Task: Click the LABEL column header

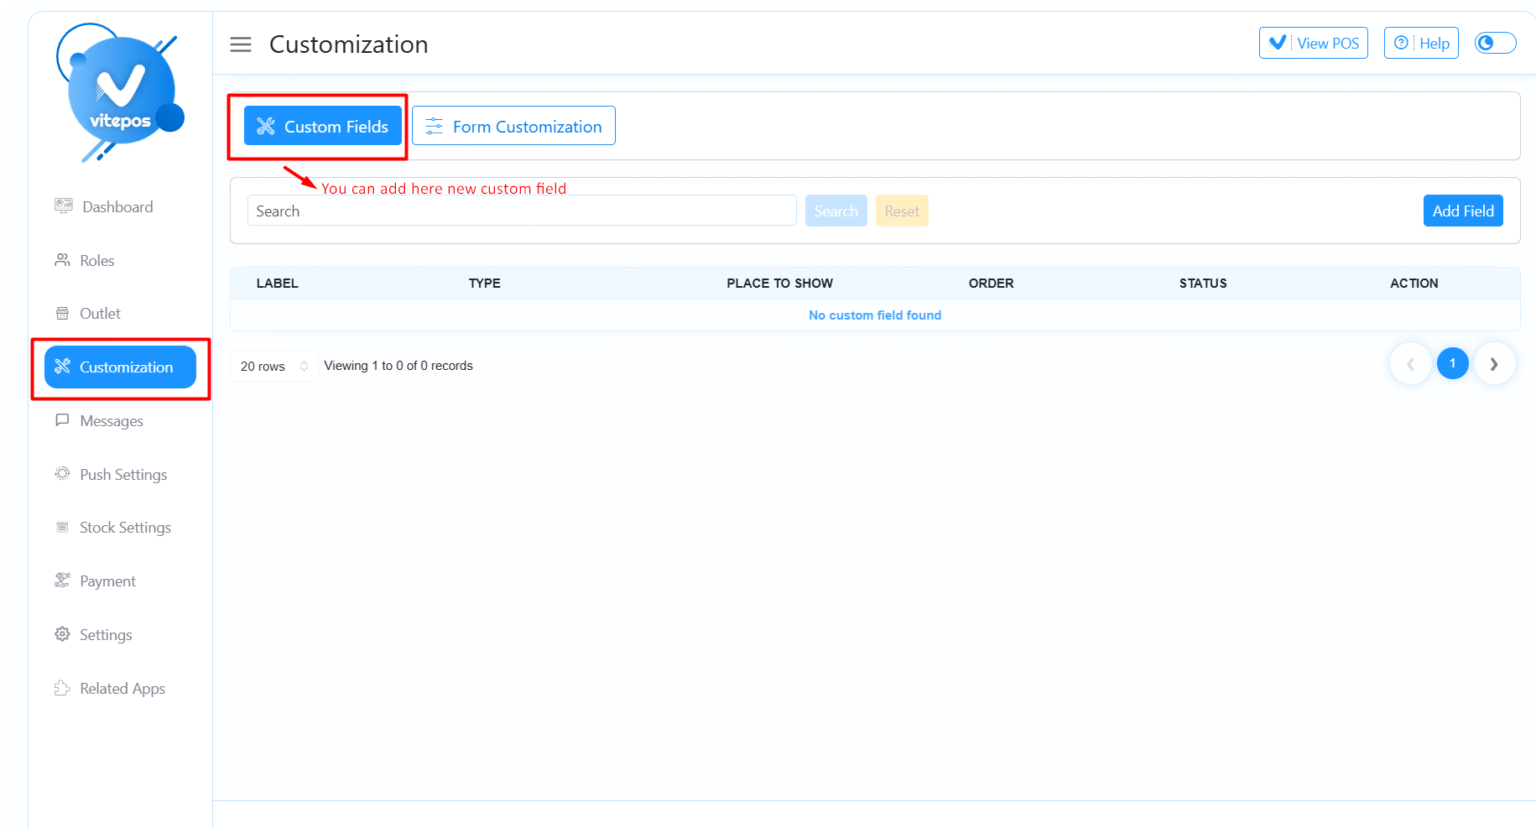Action: 277,283
